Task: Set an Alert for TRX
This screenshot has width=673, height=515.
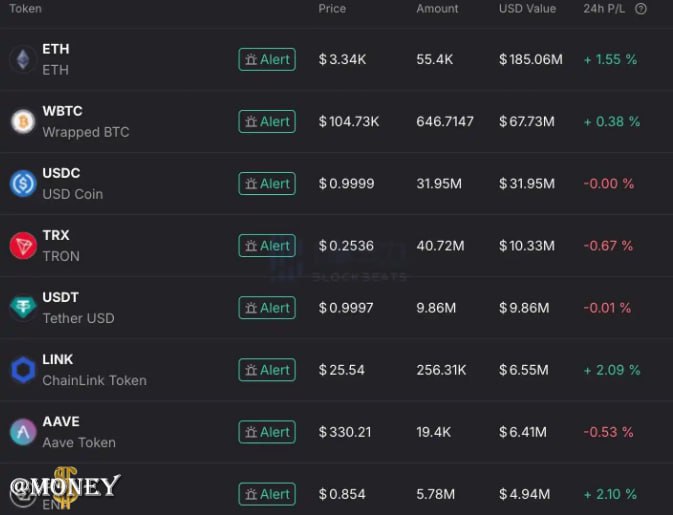Action: tap(267, 246)
